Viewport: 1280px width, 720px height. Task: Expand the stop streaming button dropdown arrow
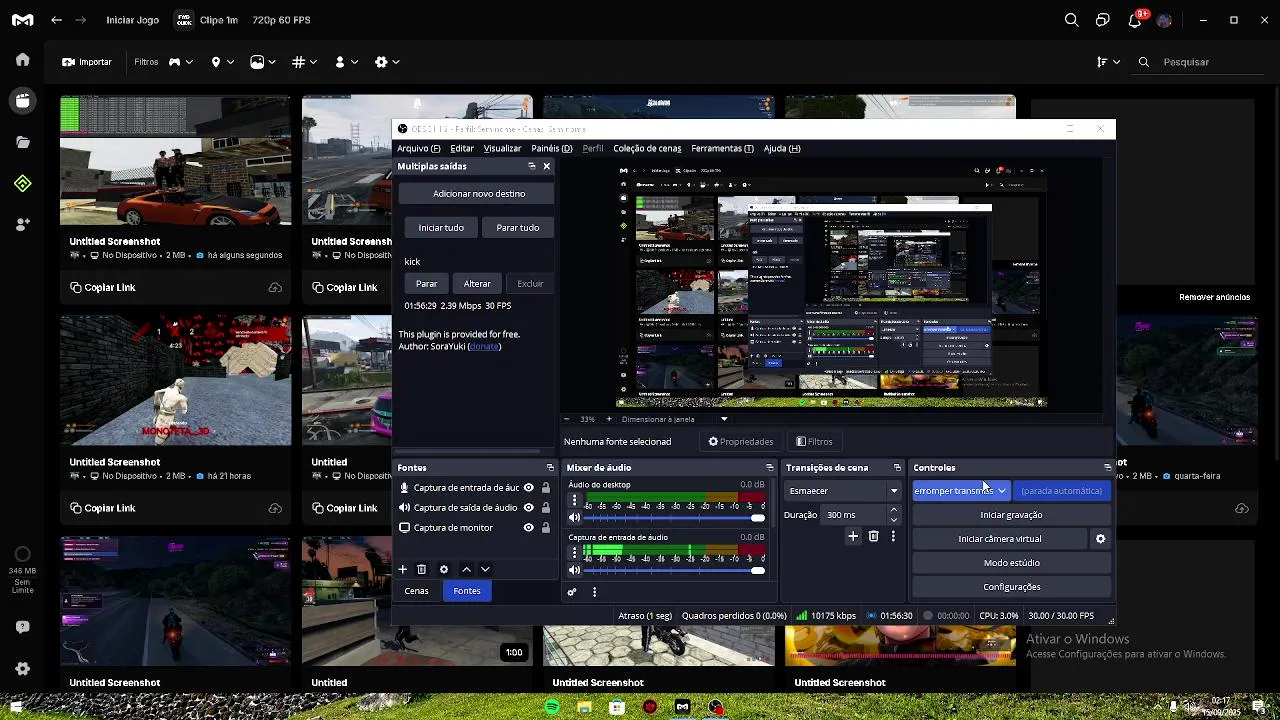1001,491
